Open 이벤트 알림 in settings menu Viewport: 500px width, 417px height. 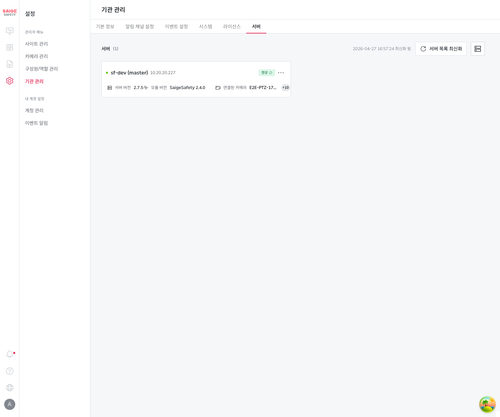37,123
